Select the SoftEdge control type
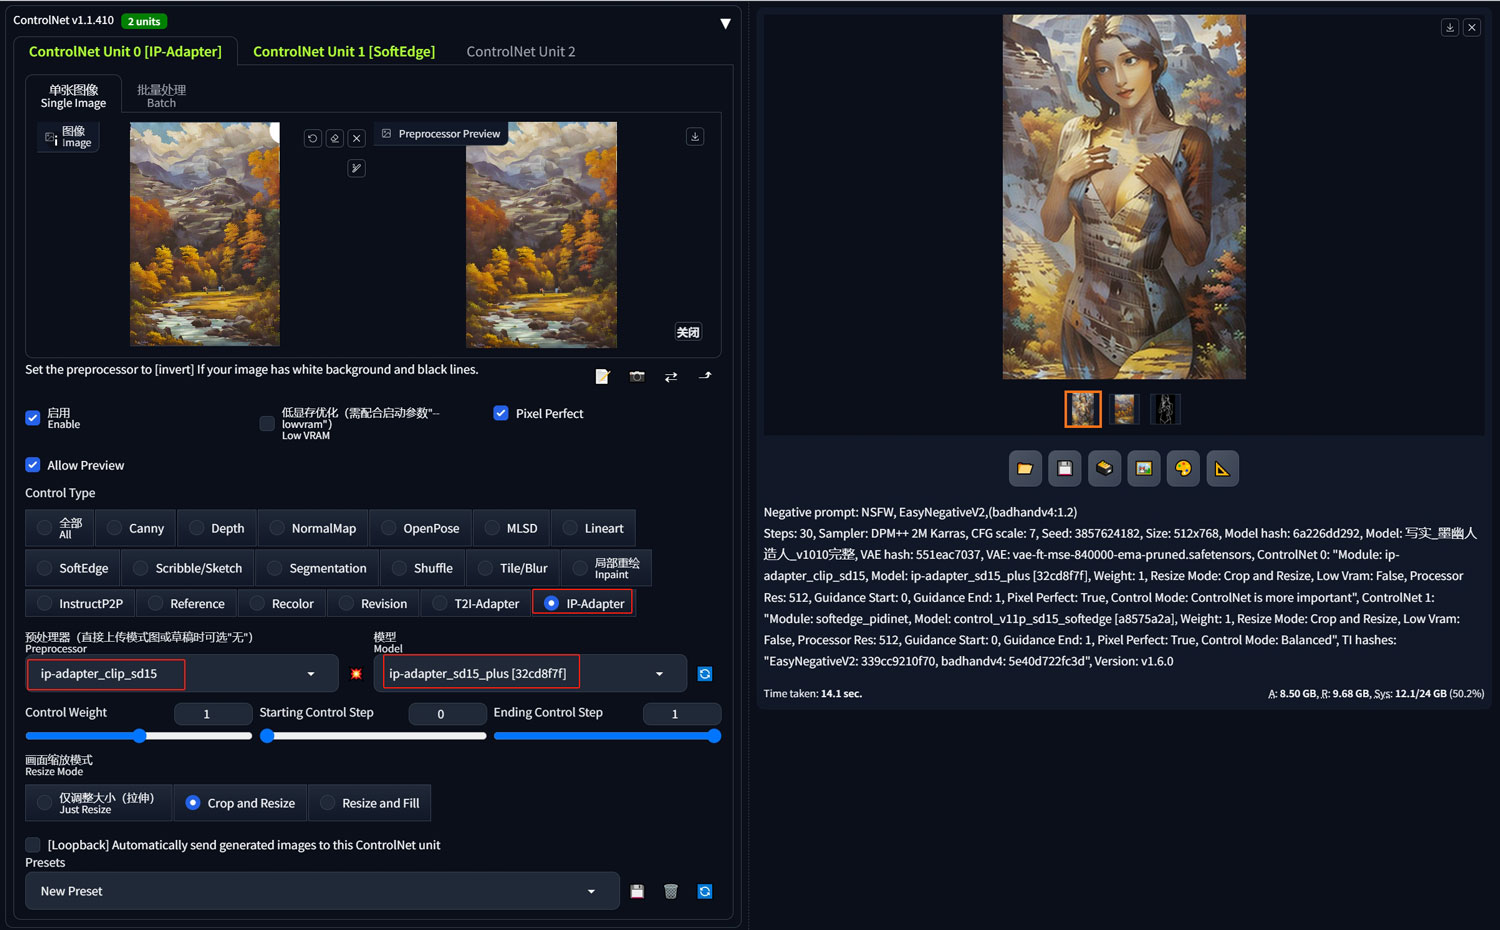This screenshot has height=930, width=1500. (73, 568)
